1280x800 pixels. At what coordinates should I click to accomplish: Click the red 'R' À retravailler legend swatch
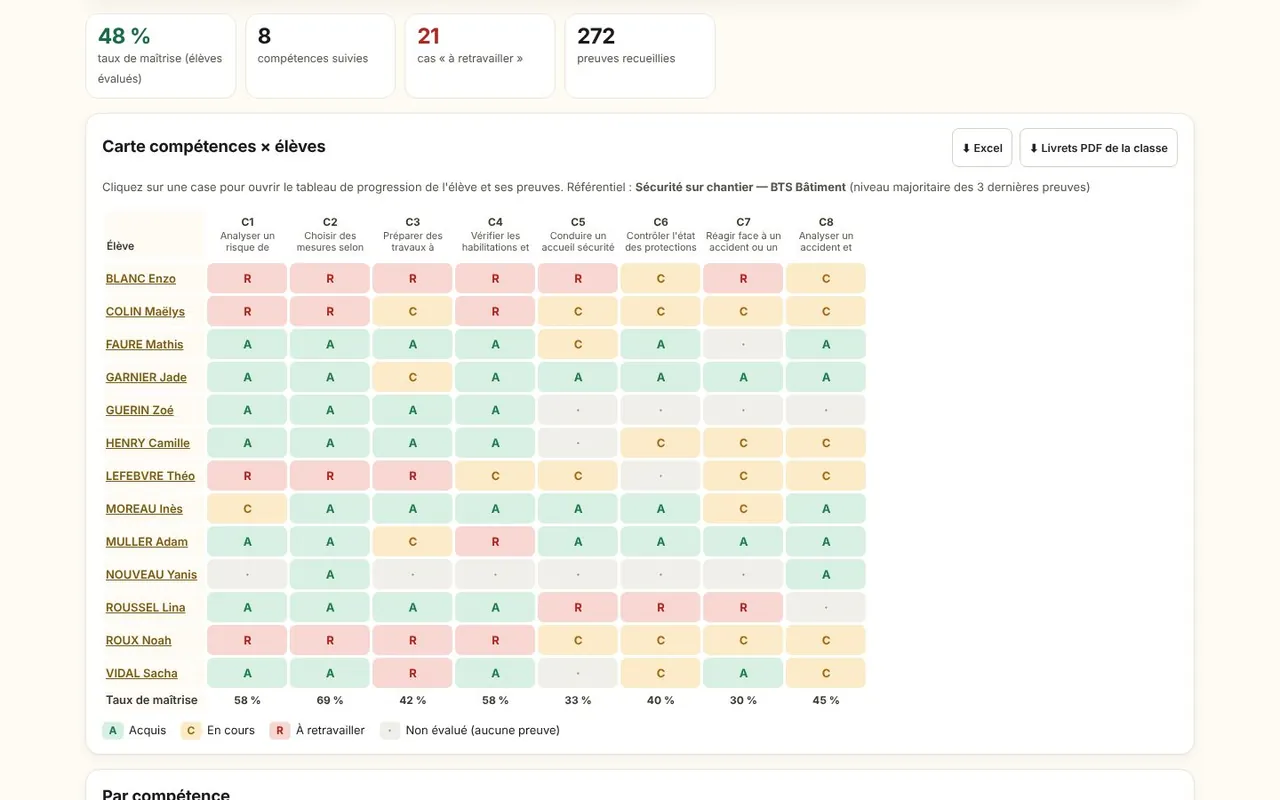(x=280, y=731)
